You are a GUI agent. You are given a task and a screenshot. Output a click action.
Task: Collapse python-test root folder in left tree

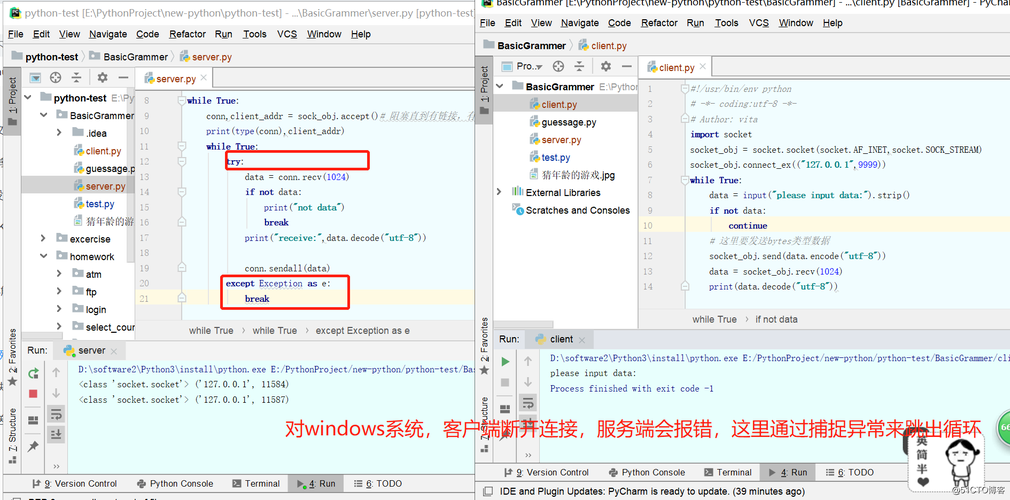[28, 98]
